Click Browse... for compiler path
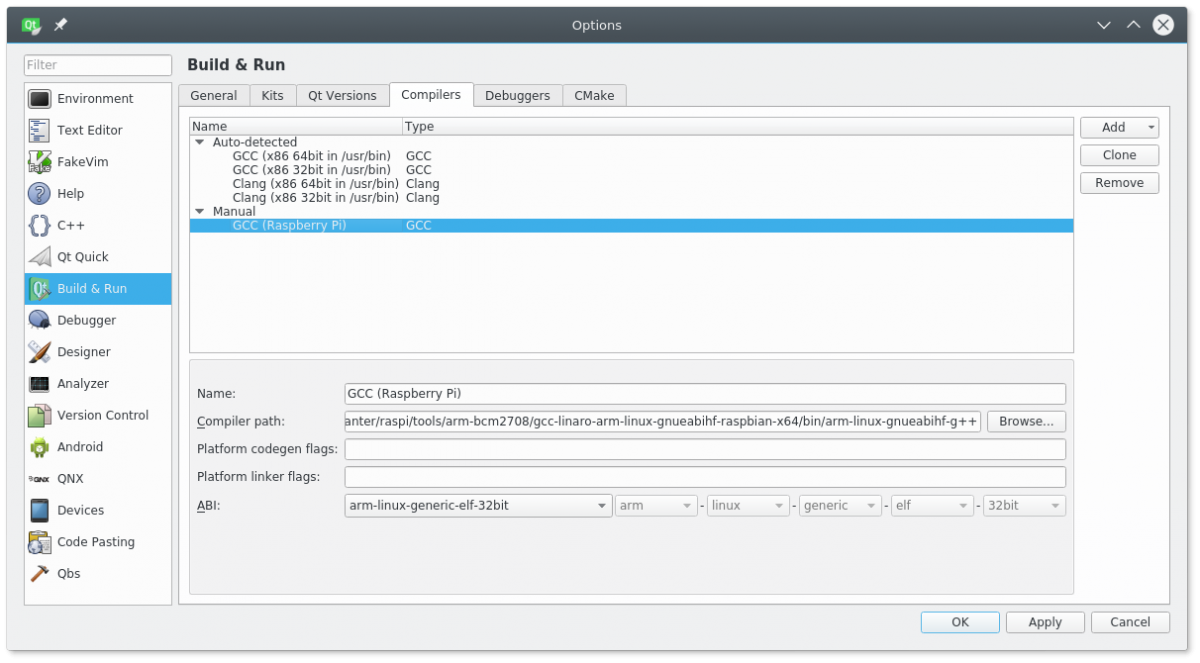 (x=1026, y=422)
